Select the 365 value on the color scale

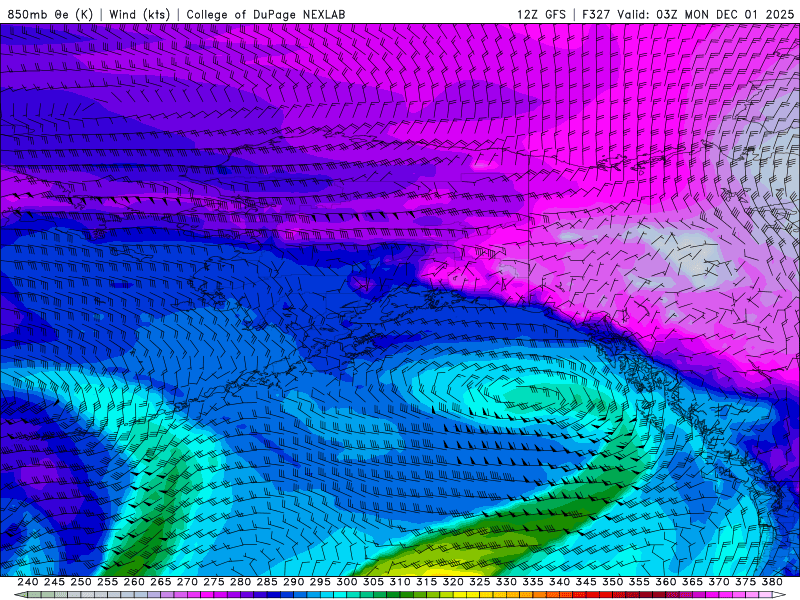pos(692,582)
